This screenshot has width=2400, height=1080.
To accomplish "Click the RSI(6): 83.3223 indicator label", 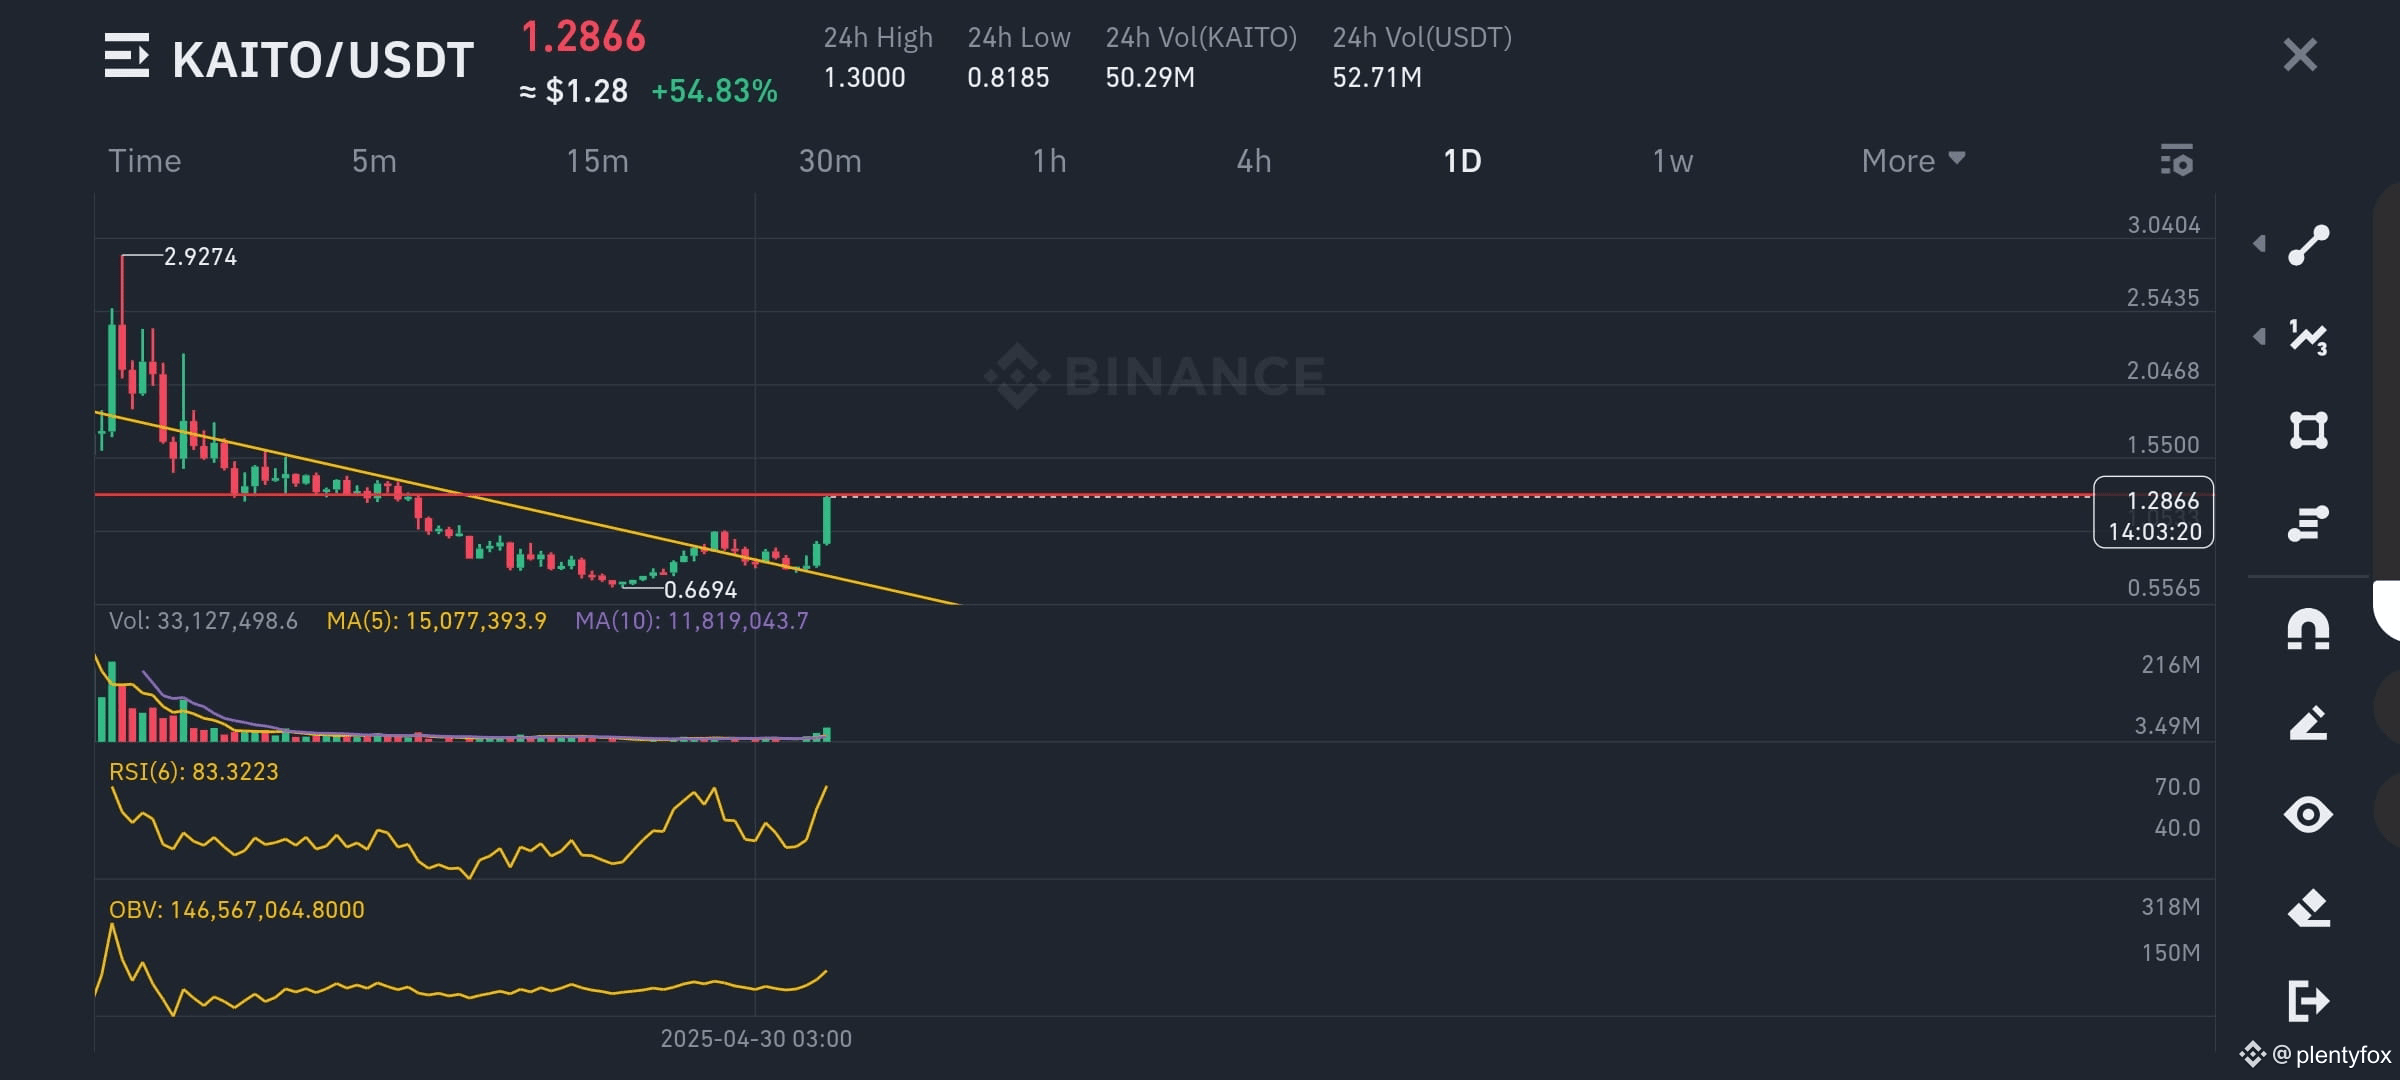I will (x=193, y=772).
